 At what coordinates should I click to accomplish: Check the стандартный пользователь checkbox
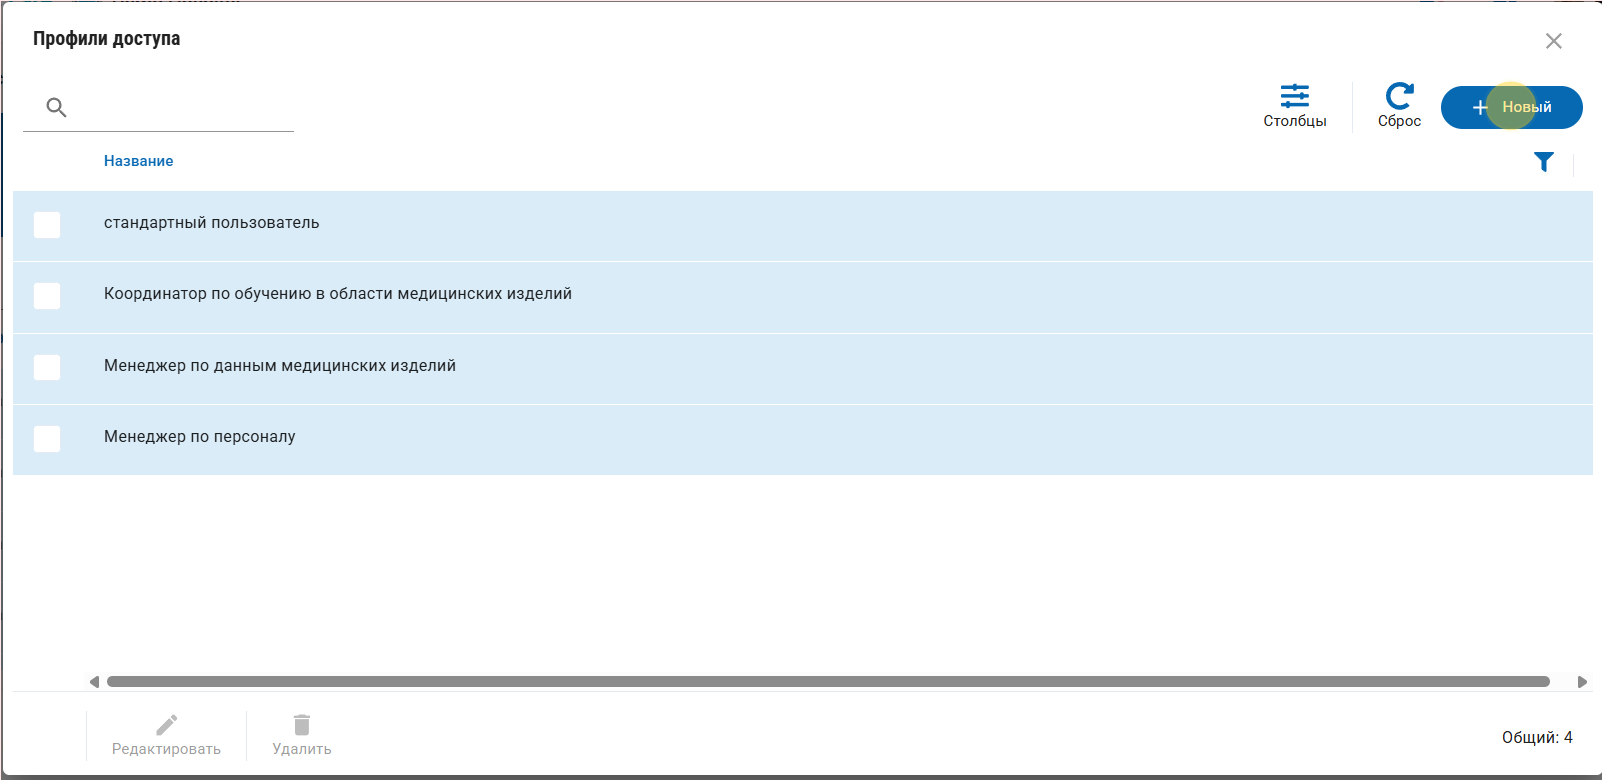pyautogui.click(x=47, y=225)
